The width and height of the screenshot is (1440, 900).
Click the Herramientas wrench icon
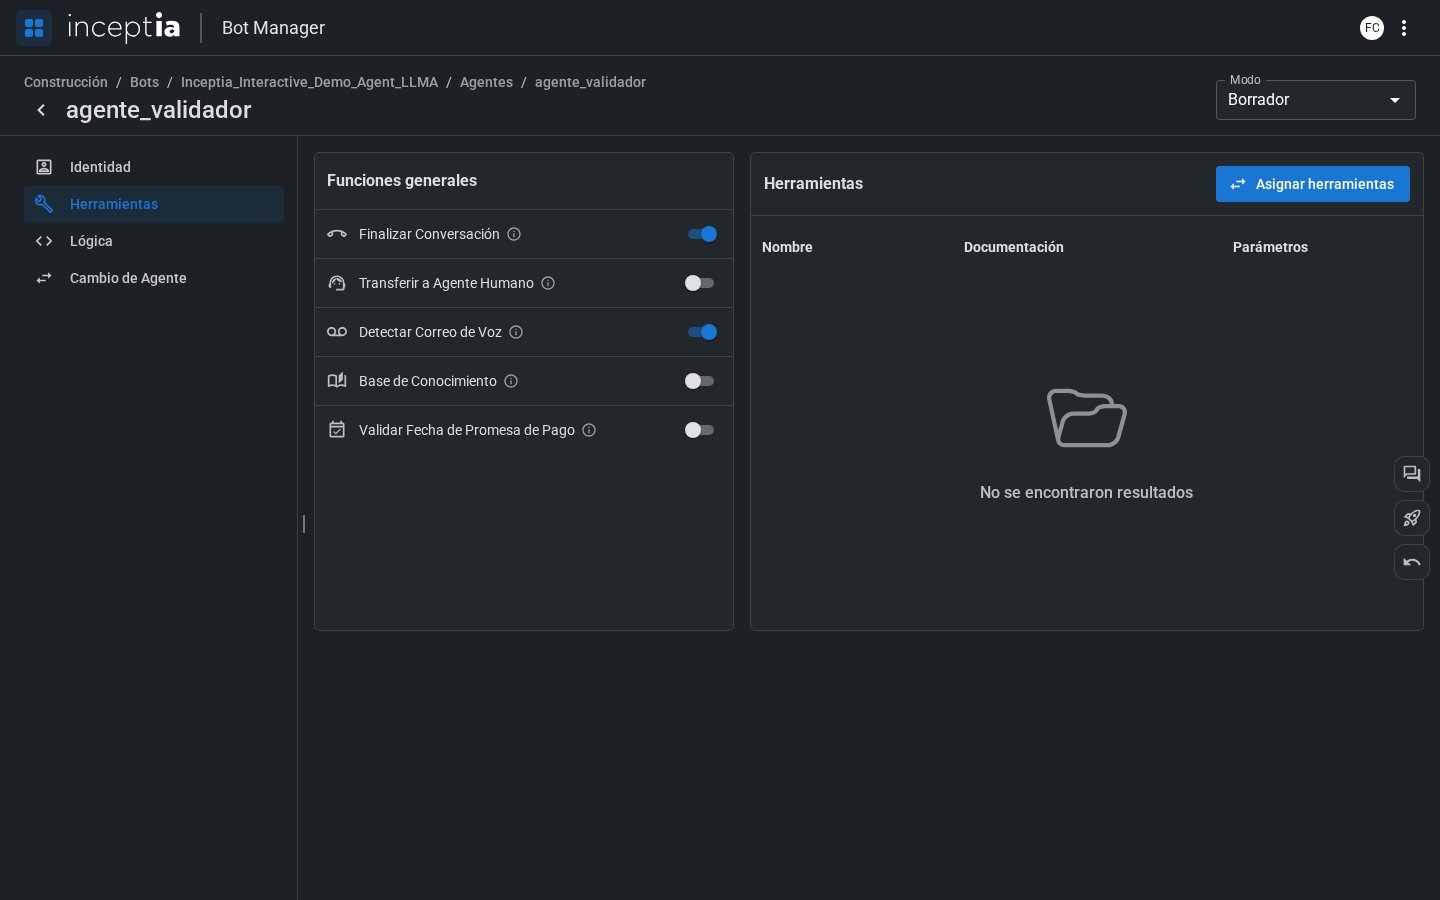(x=44, y=204)
